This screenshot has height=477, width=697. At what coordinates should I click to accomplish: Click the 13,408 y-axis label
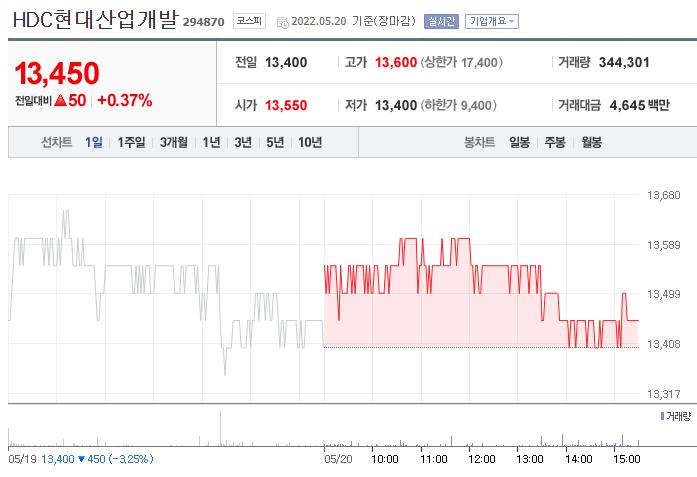[663, 344]
